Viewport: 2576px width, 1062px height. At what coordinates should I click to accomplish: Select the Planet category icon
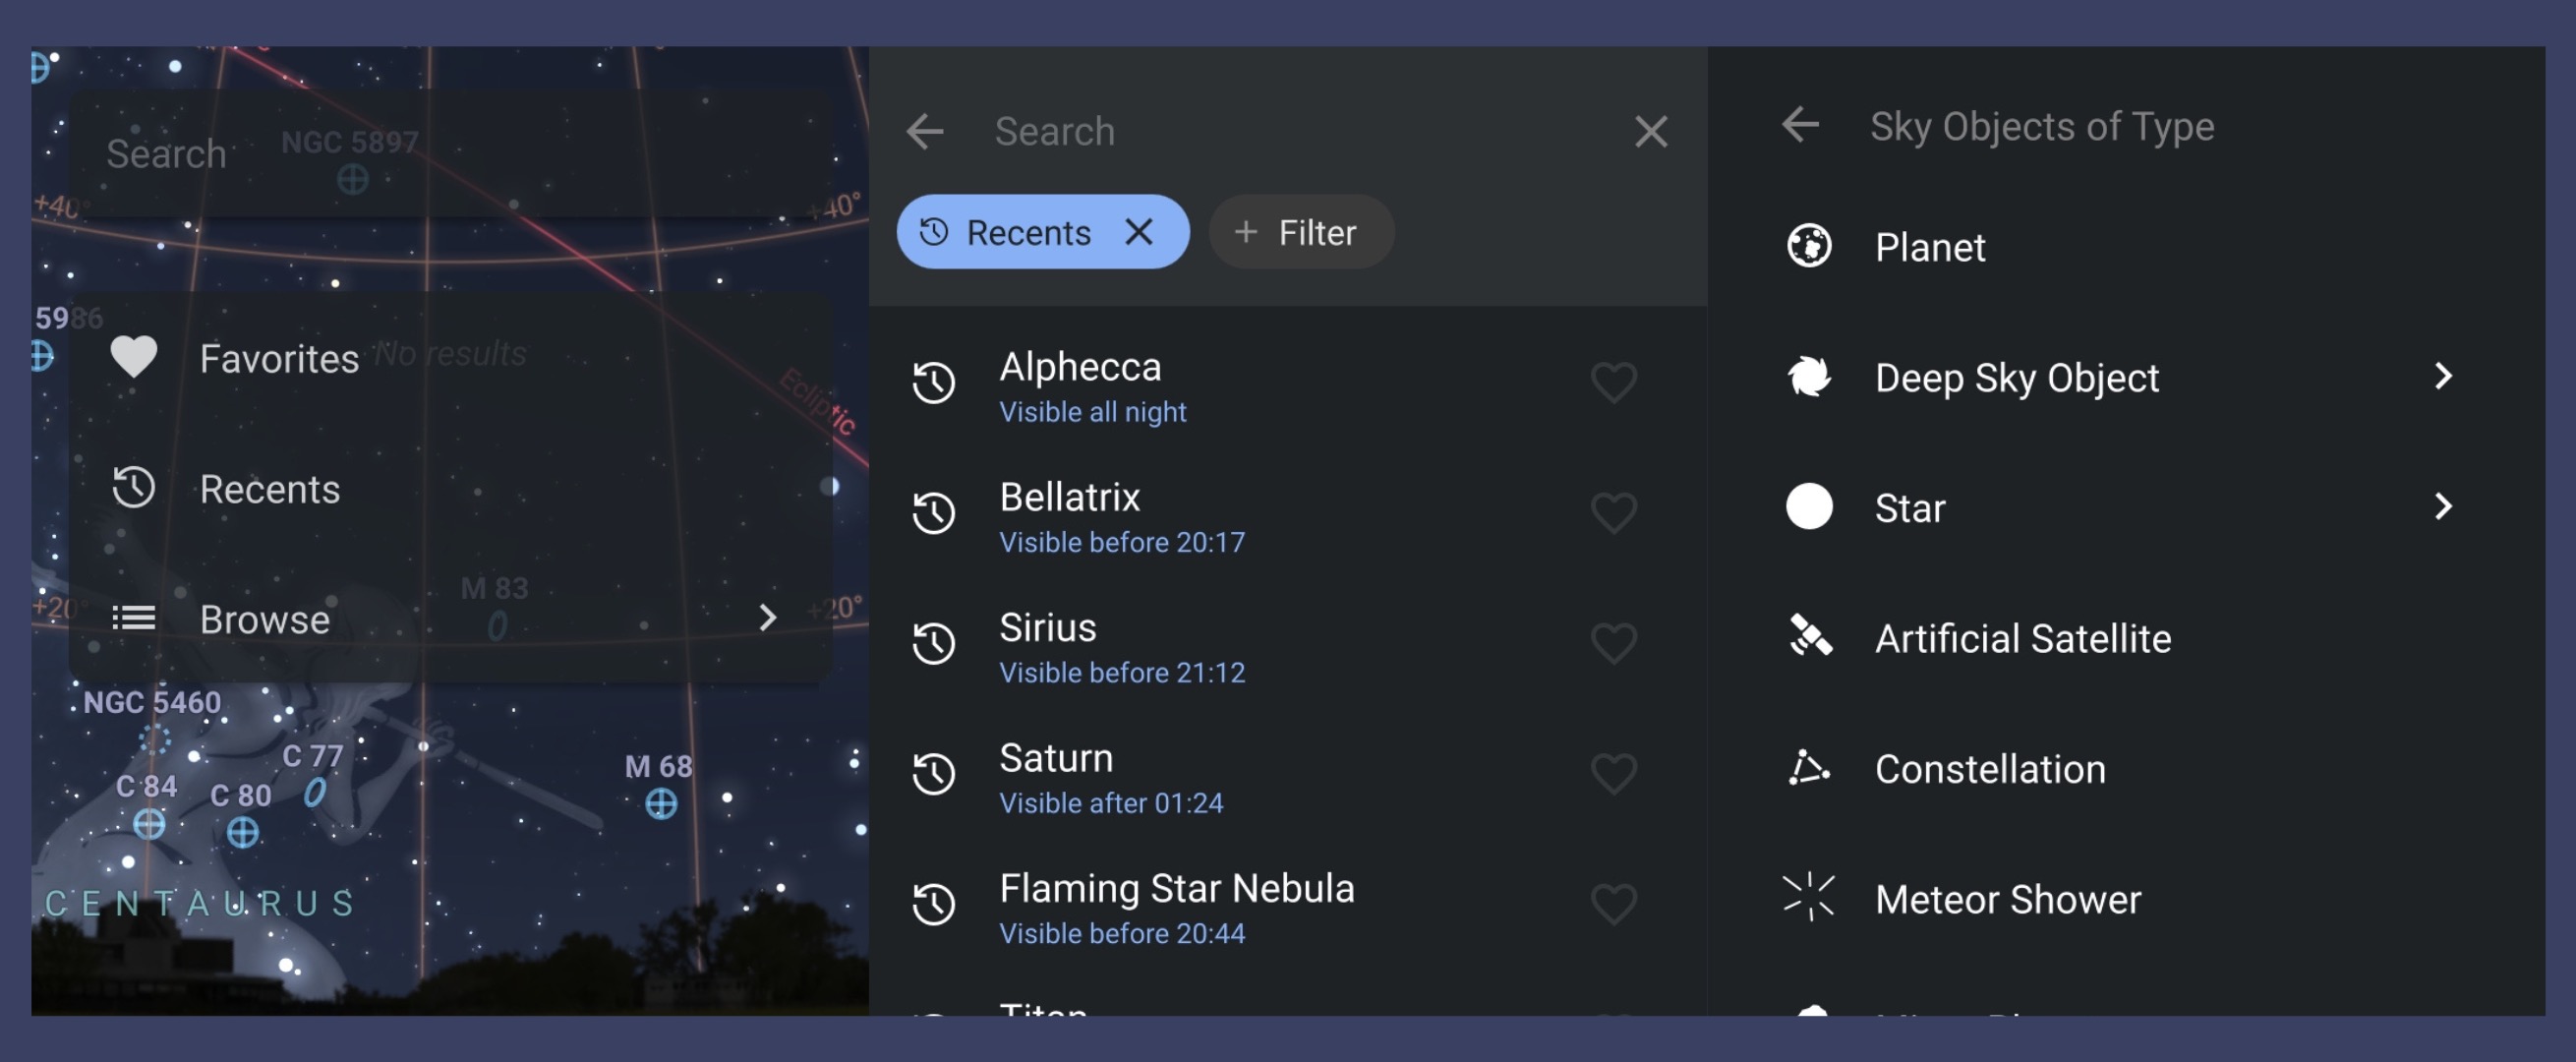pos(1810,246)
